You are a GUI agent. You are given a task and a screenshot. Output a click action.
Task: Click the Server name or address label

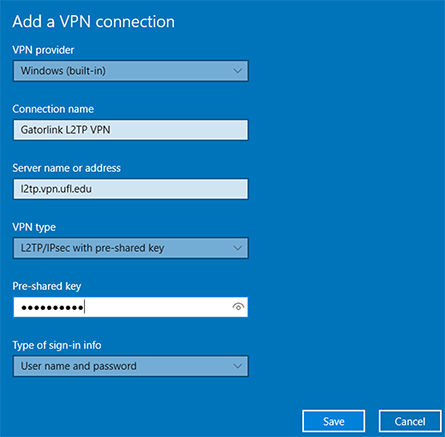click(67, 168)
